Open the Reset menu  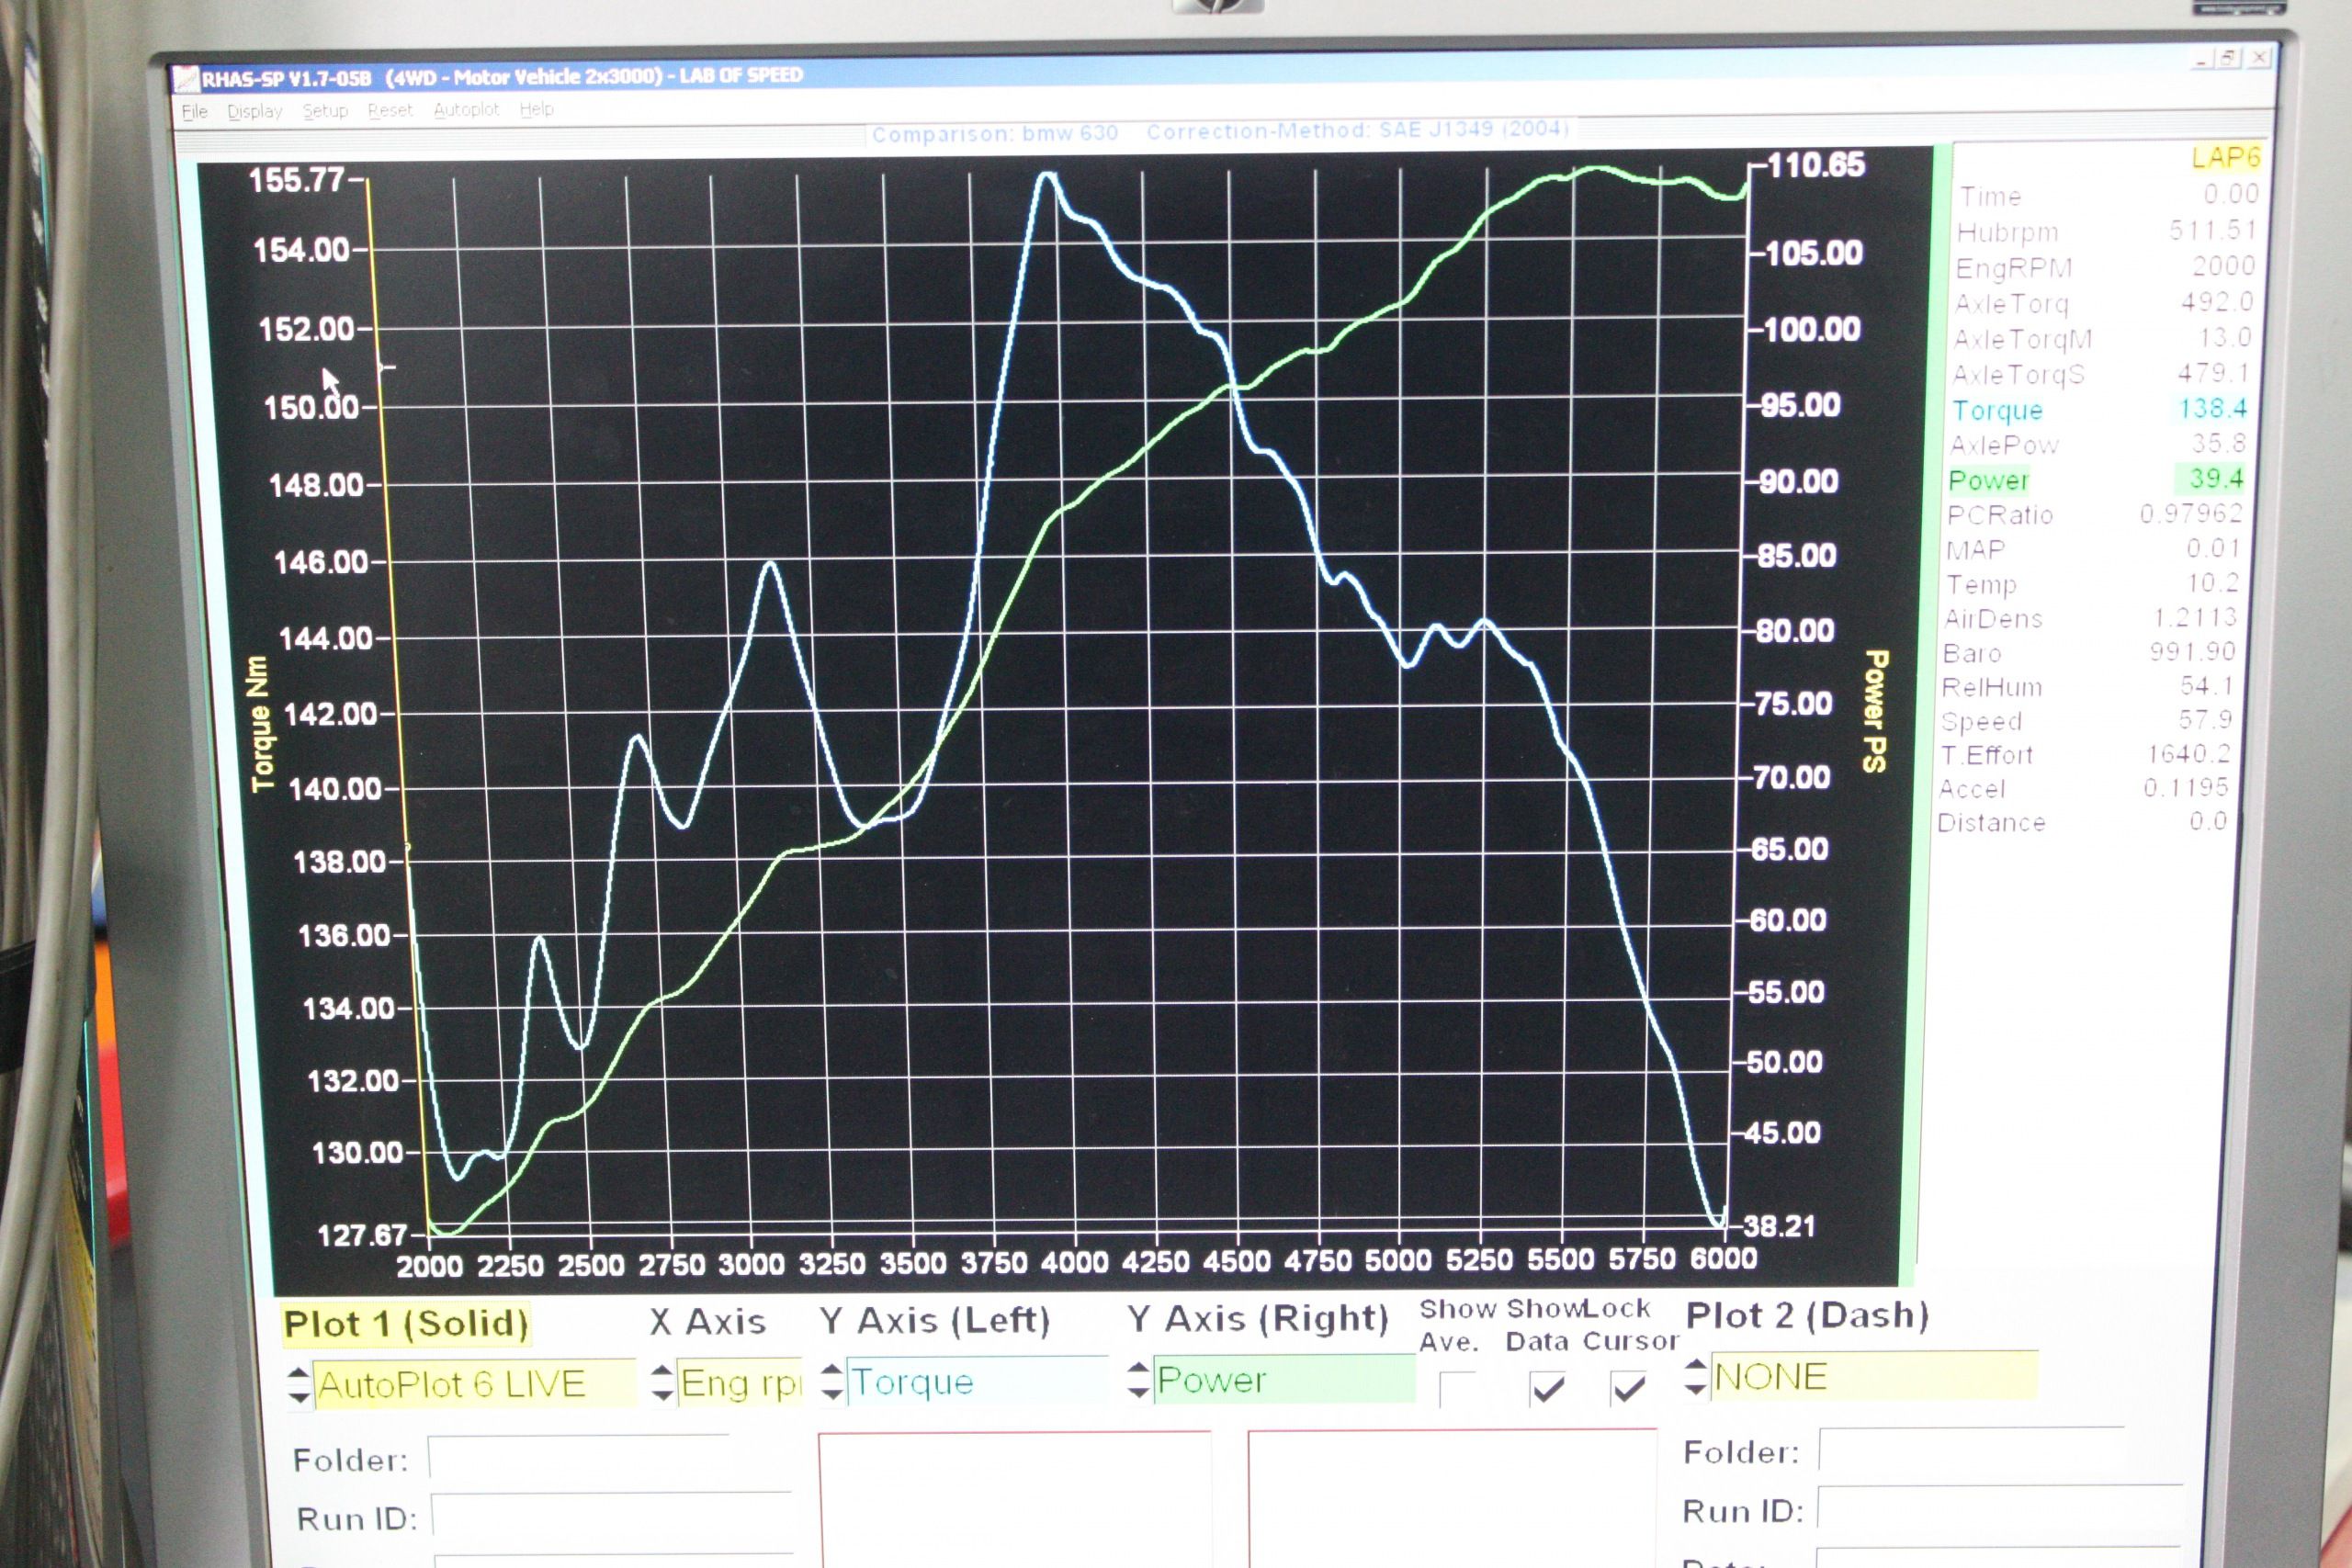coord(390,110)
